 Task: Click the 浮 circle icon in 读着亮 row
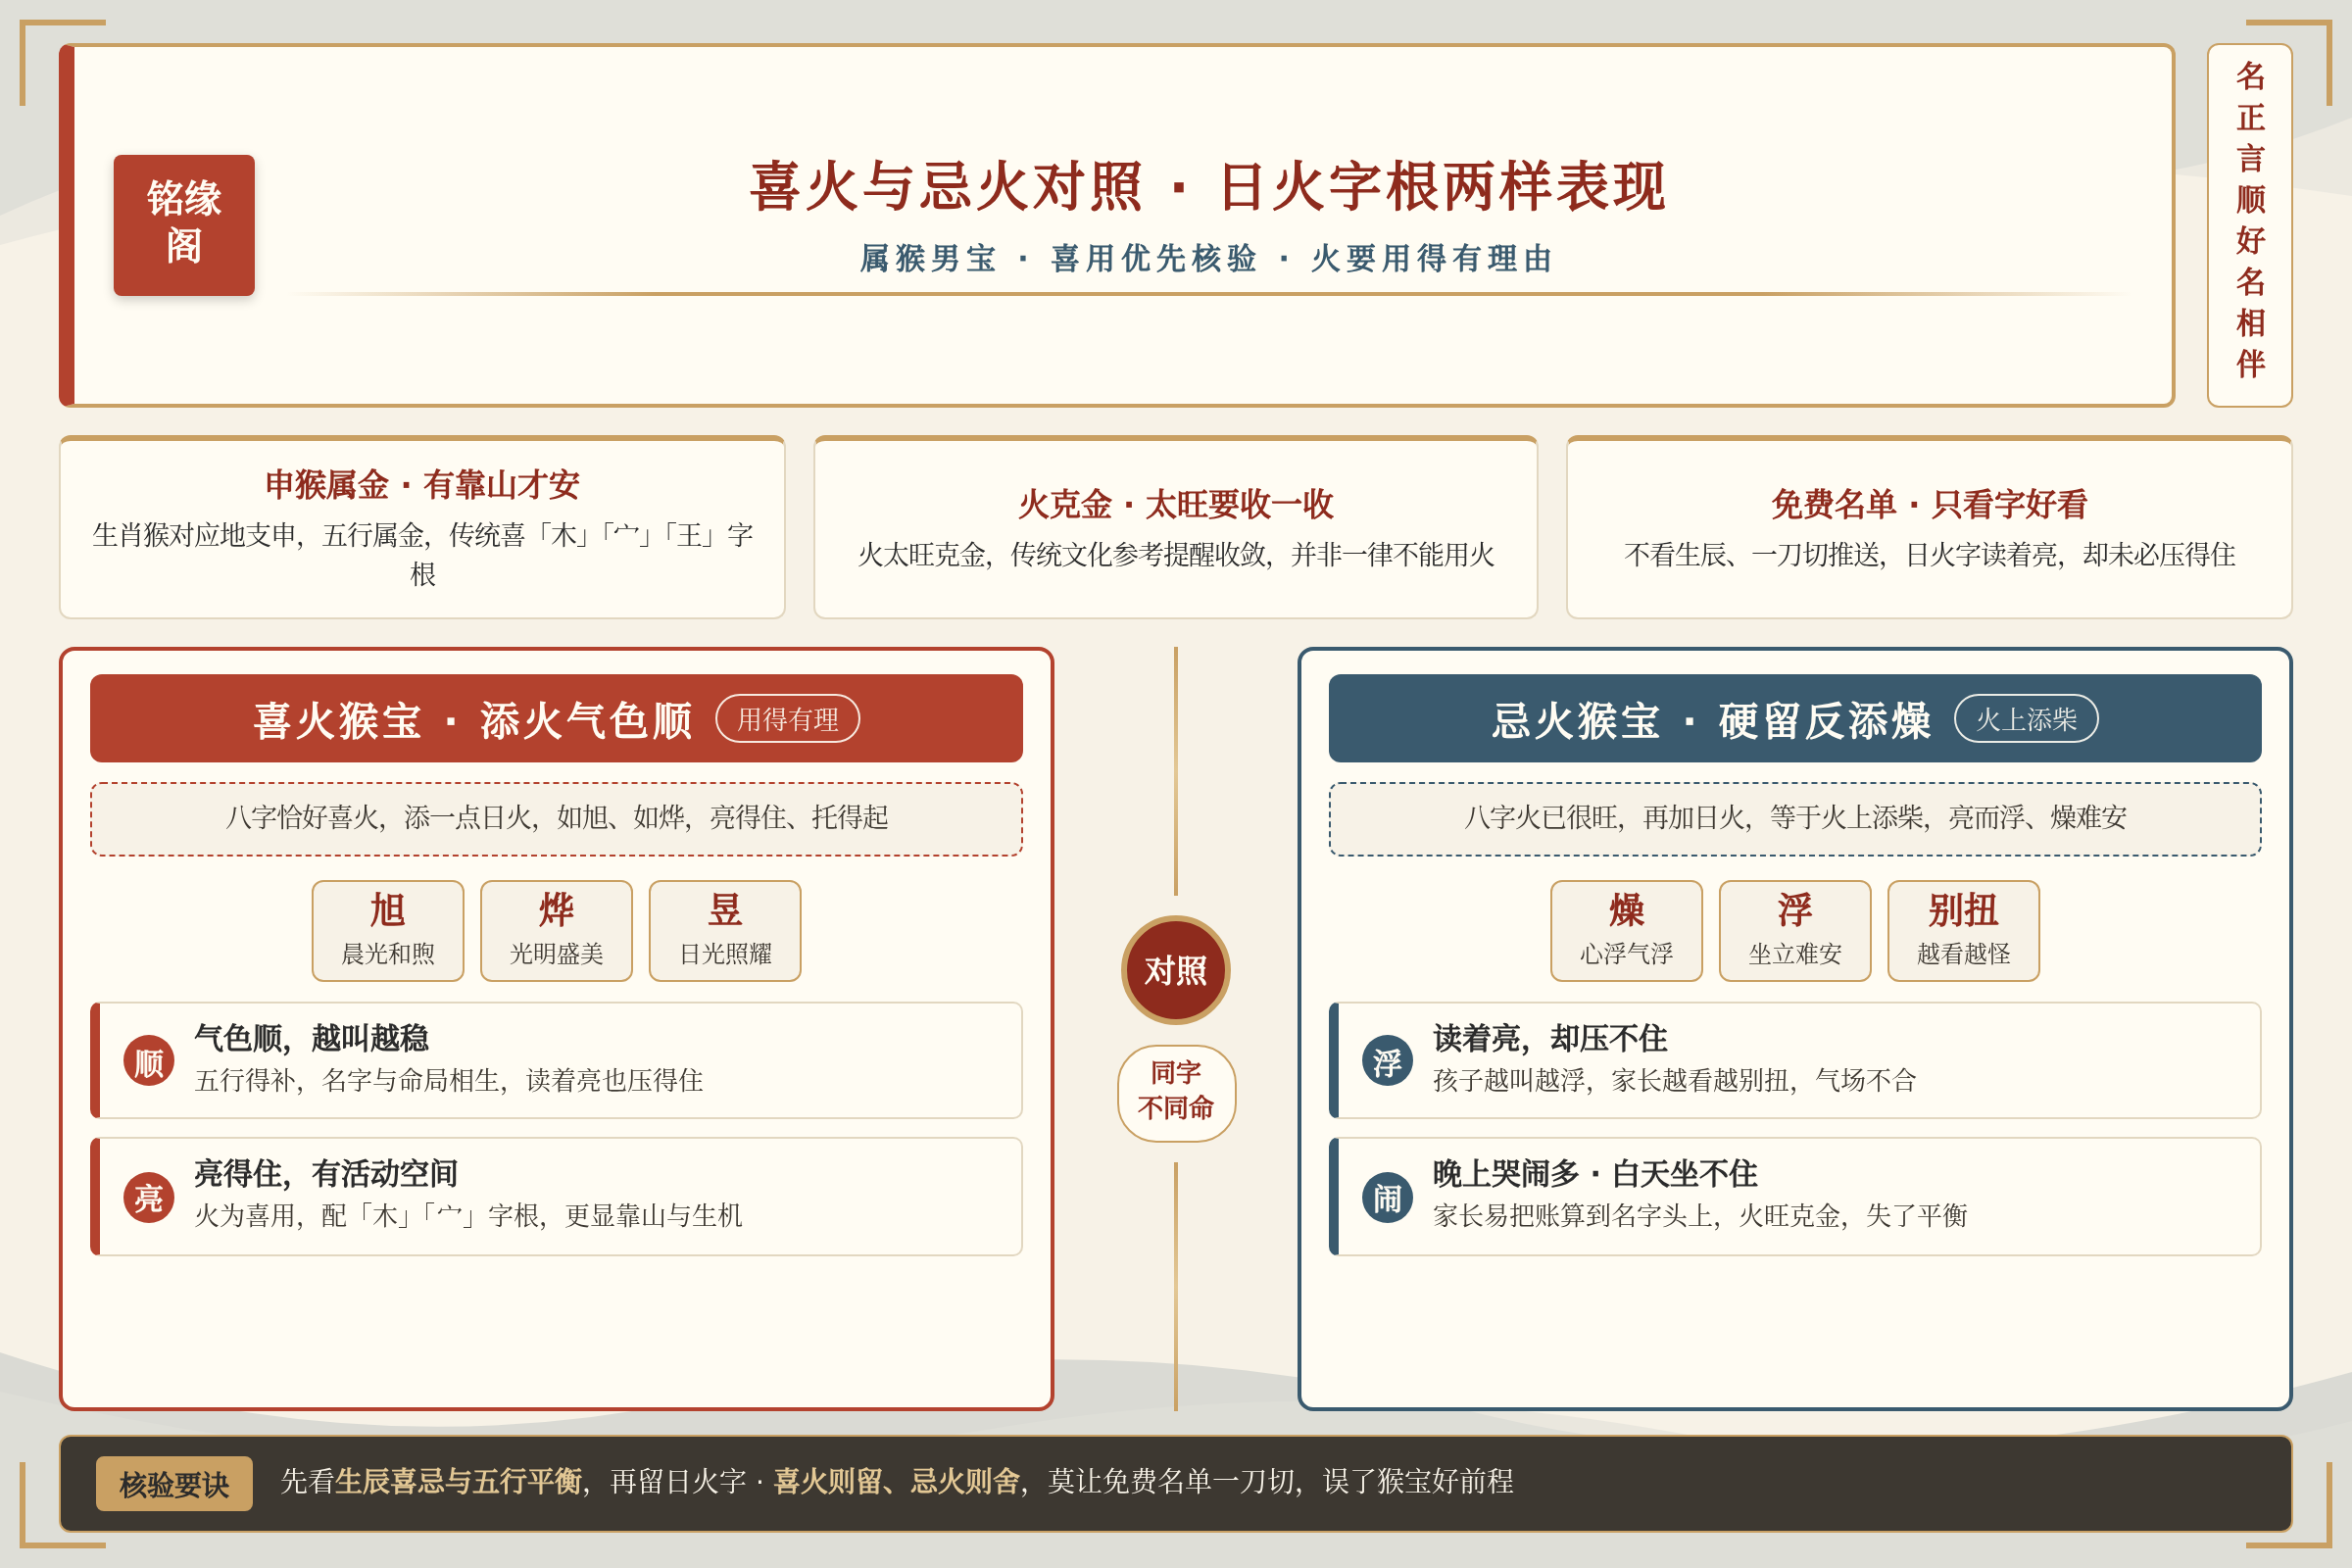click(x=1387, y=1061)
